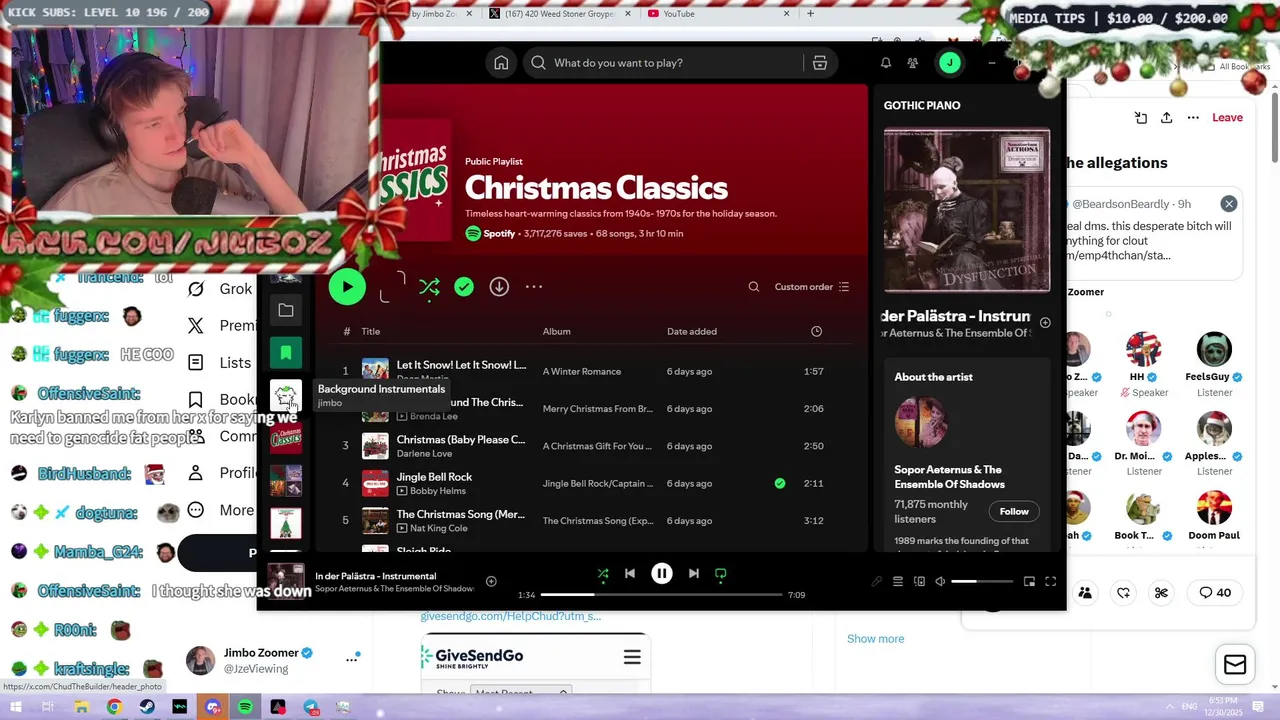Open Christmas Classics thumbnail in sidebar
Screen dimensions: 1280x720
coord(286,438)
